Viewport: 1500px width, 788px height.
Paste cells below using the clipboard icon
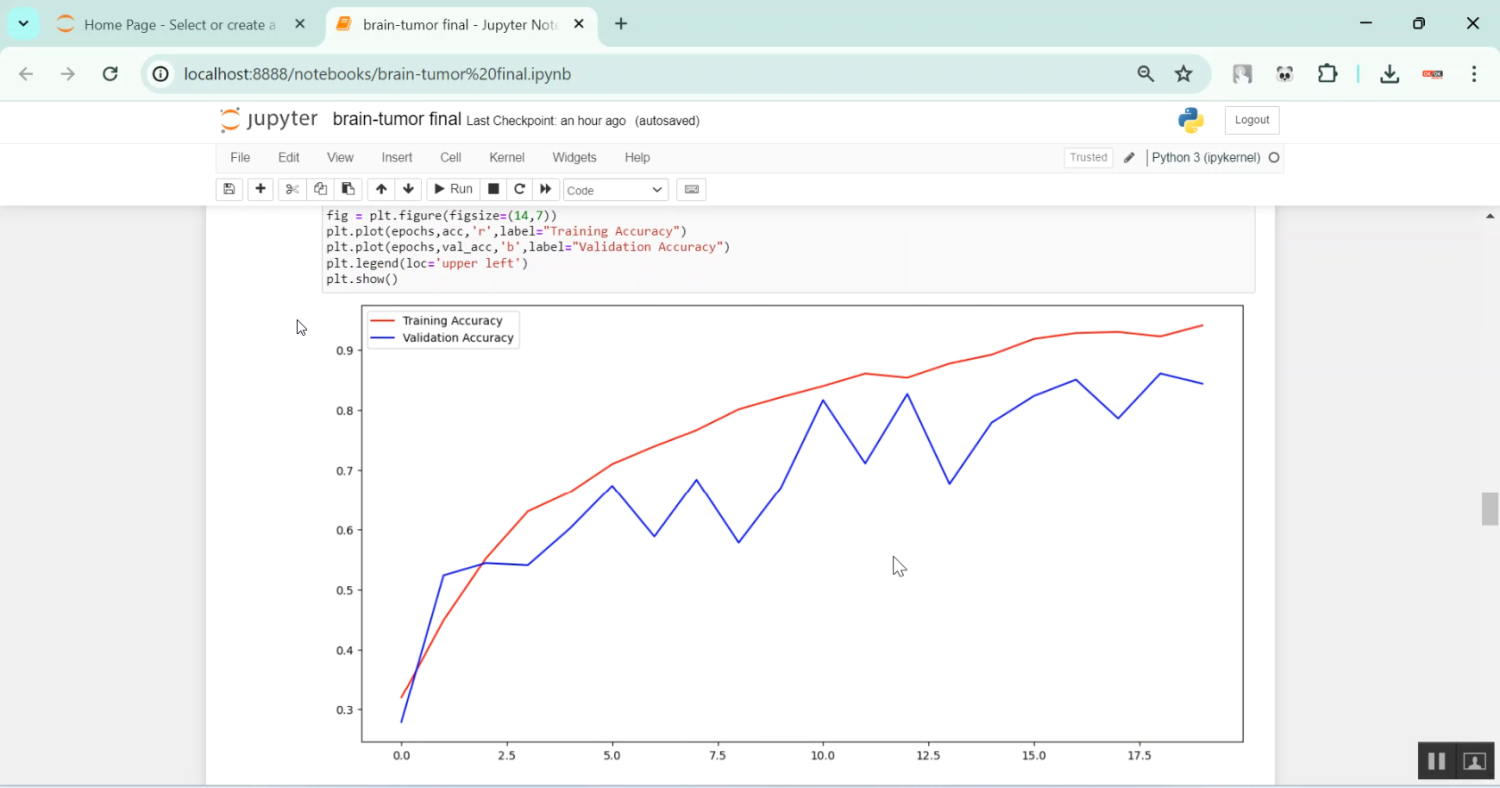pyautogui.click(x=347, y=189)
